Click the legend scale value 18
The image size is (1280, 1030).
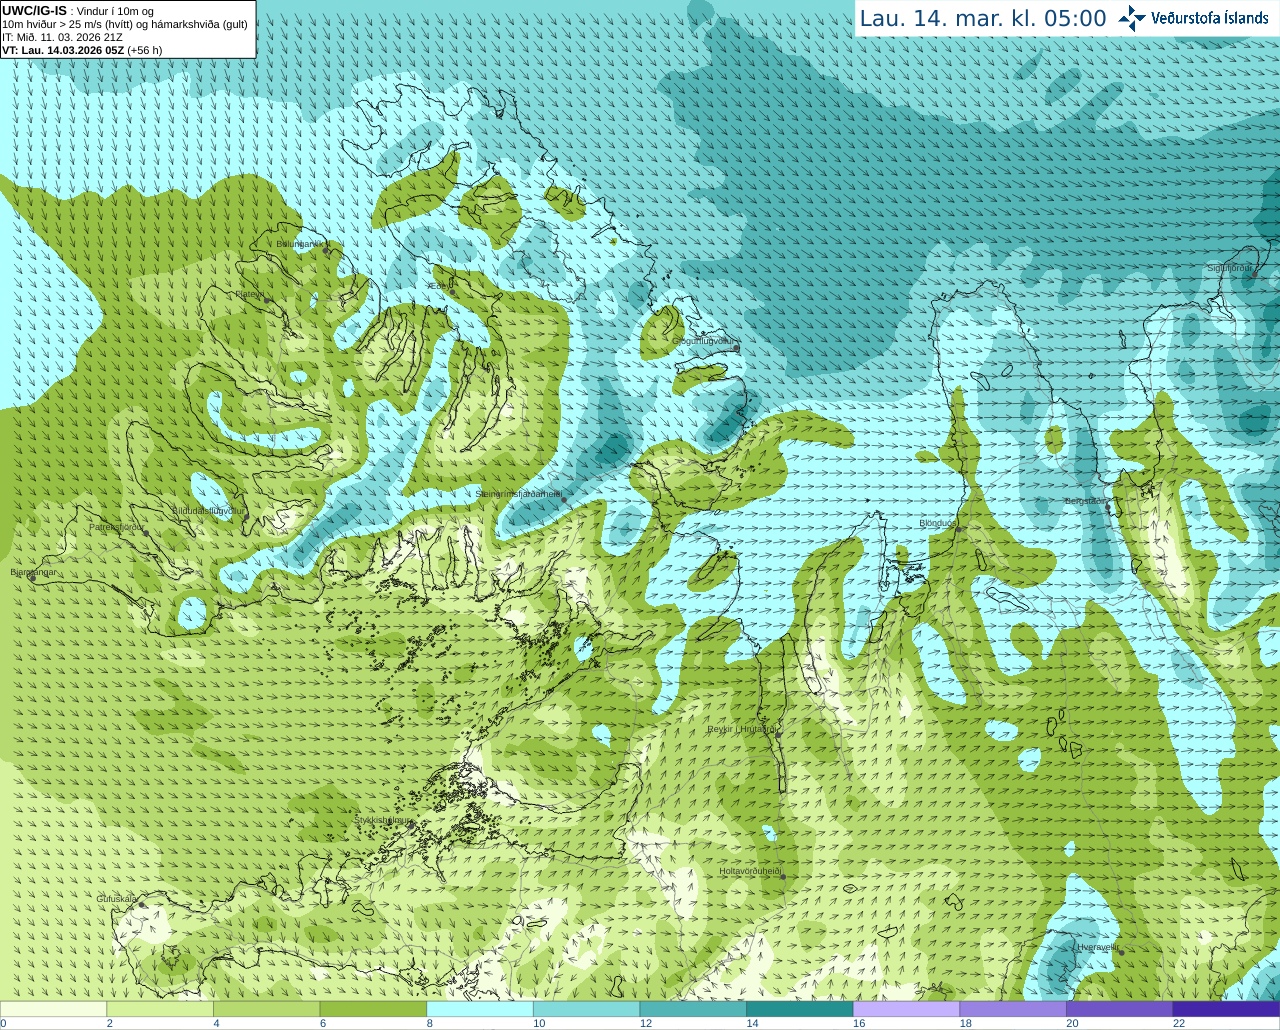[966, 1023]
